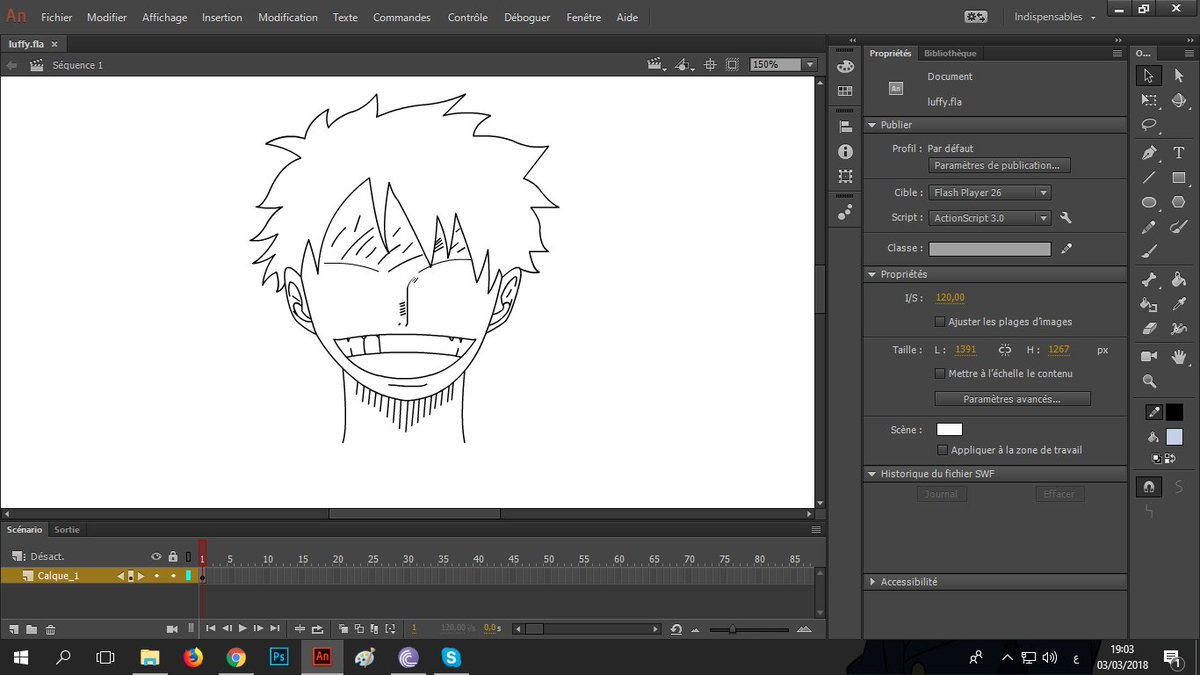Play the timeline animation
Viewport: 1200px width, 675px height.
point(242,628)
